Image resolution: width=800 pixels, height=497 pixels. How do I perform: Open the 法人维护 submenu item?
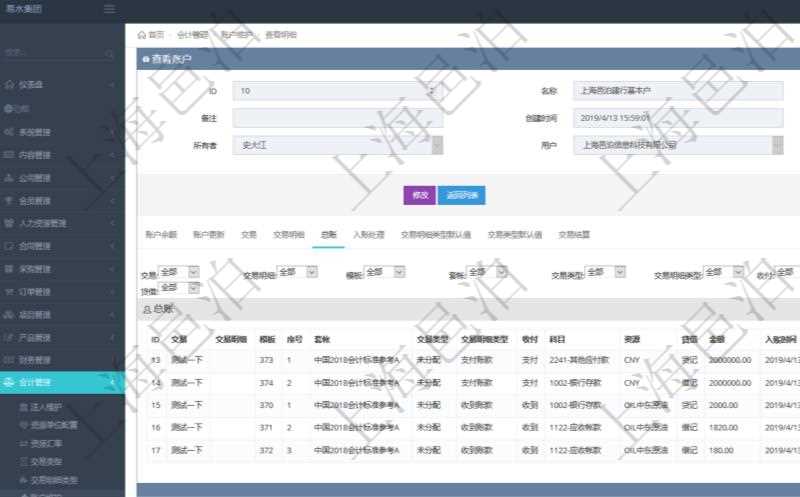(46, 407)
